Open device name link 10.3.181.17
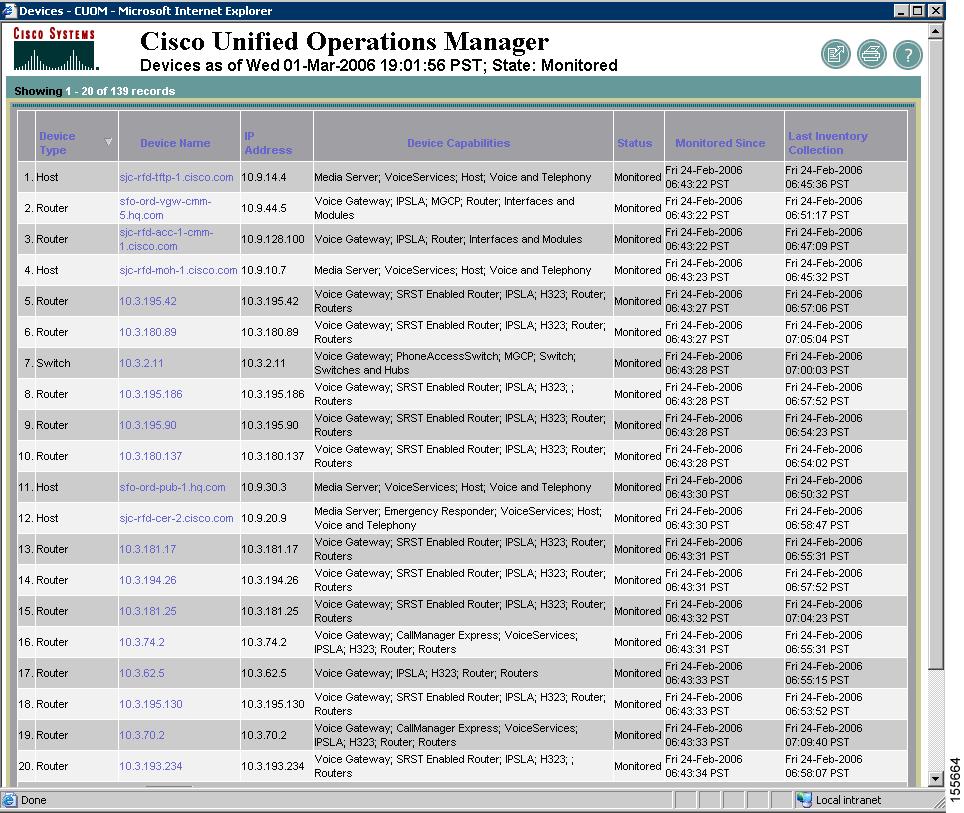The width and height of the screenshot is (964, 813). [148, 549]
